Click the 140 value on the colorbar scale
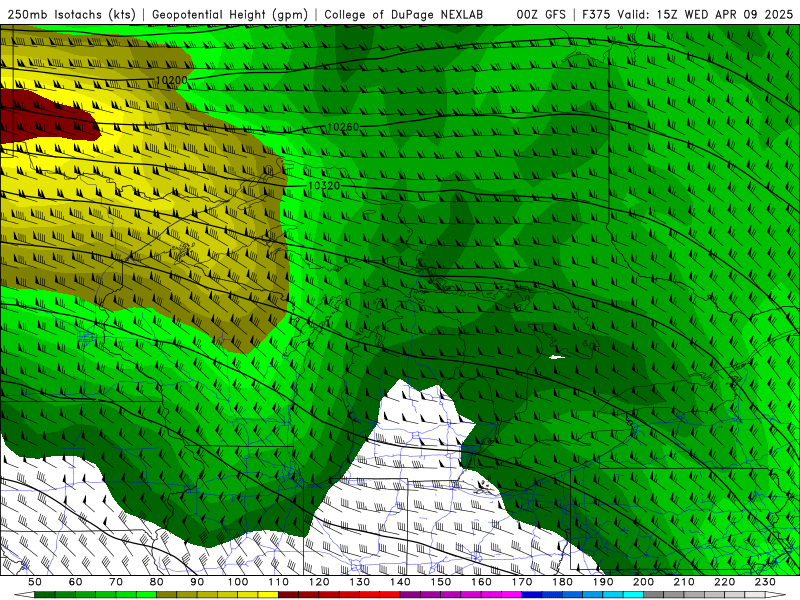Viewport: 800px width, 600px height. click(x=400, y=582)
